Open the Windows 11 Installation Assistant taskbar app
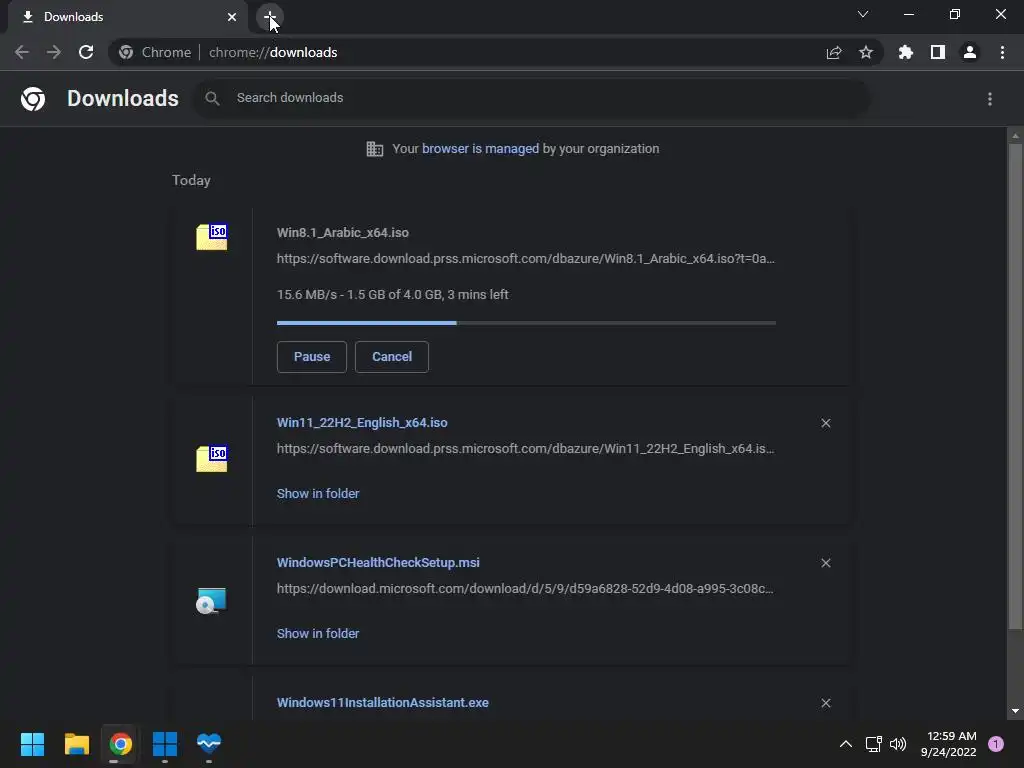The height and width of the screenshot is (768, 1024). 165,744
